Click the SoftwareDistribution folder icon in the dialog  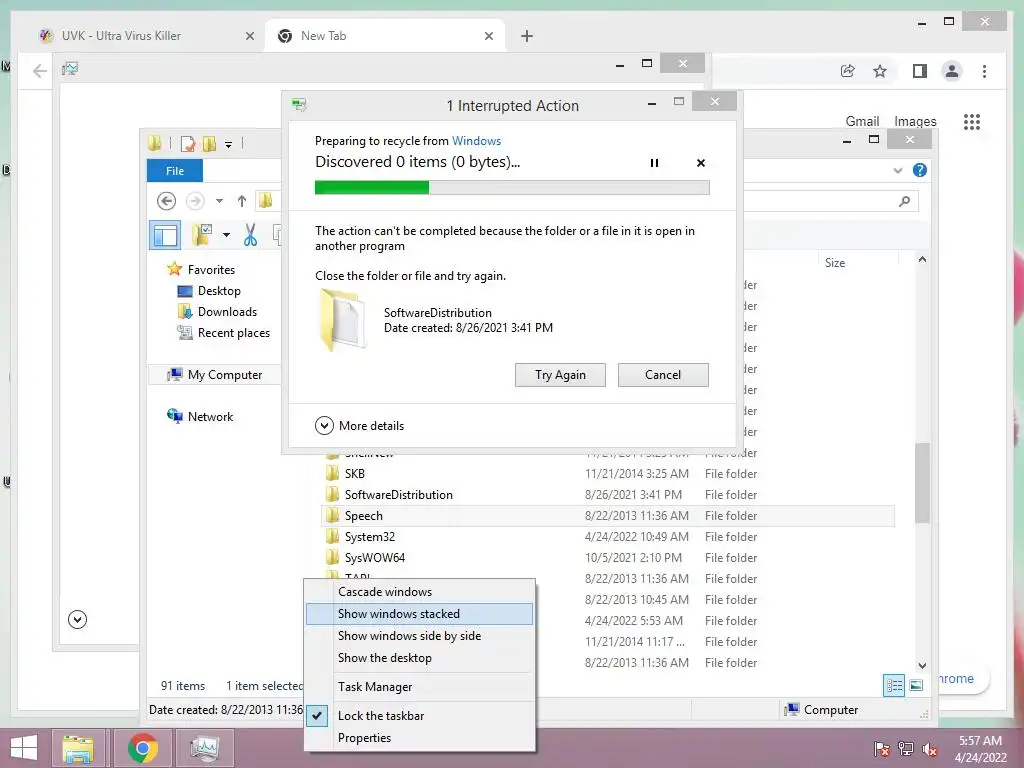(342, 321)
